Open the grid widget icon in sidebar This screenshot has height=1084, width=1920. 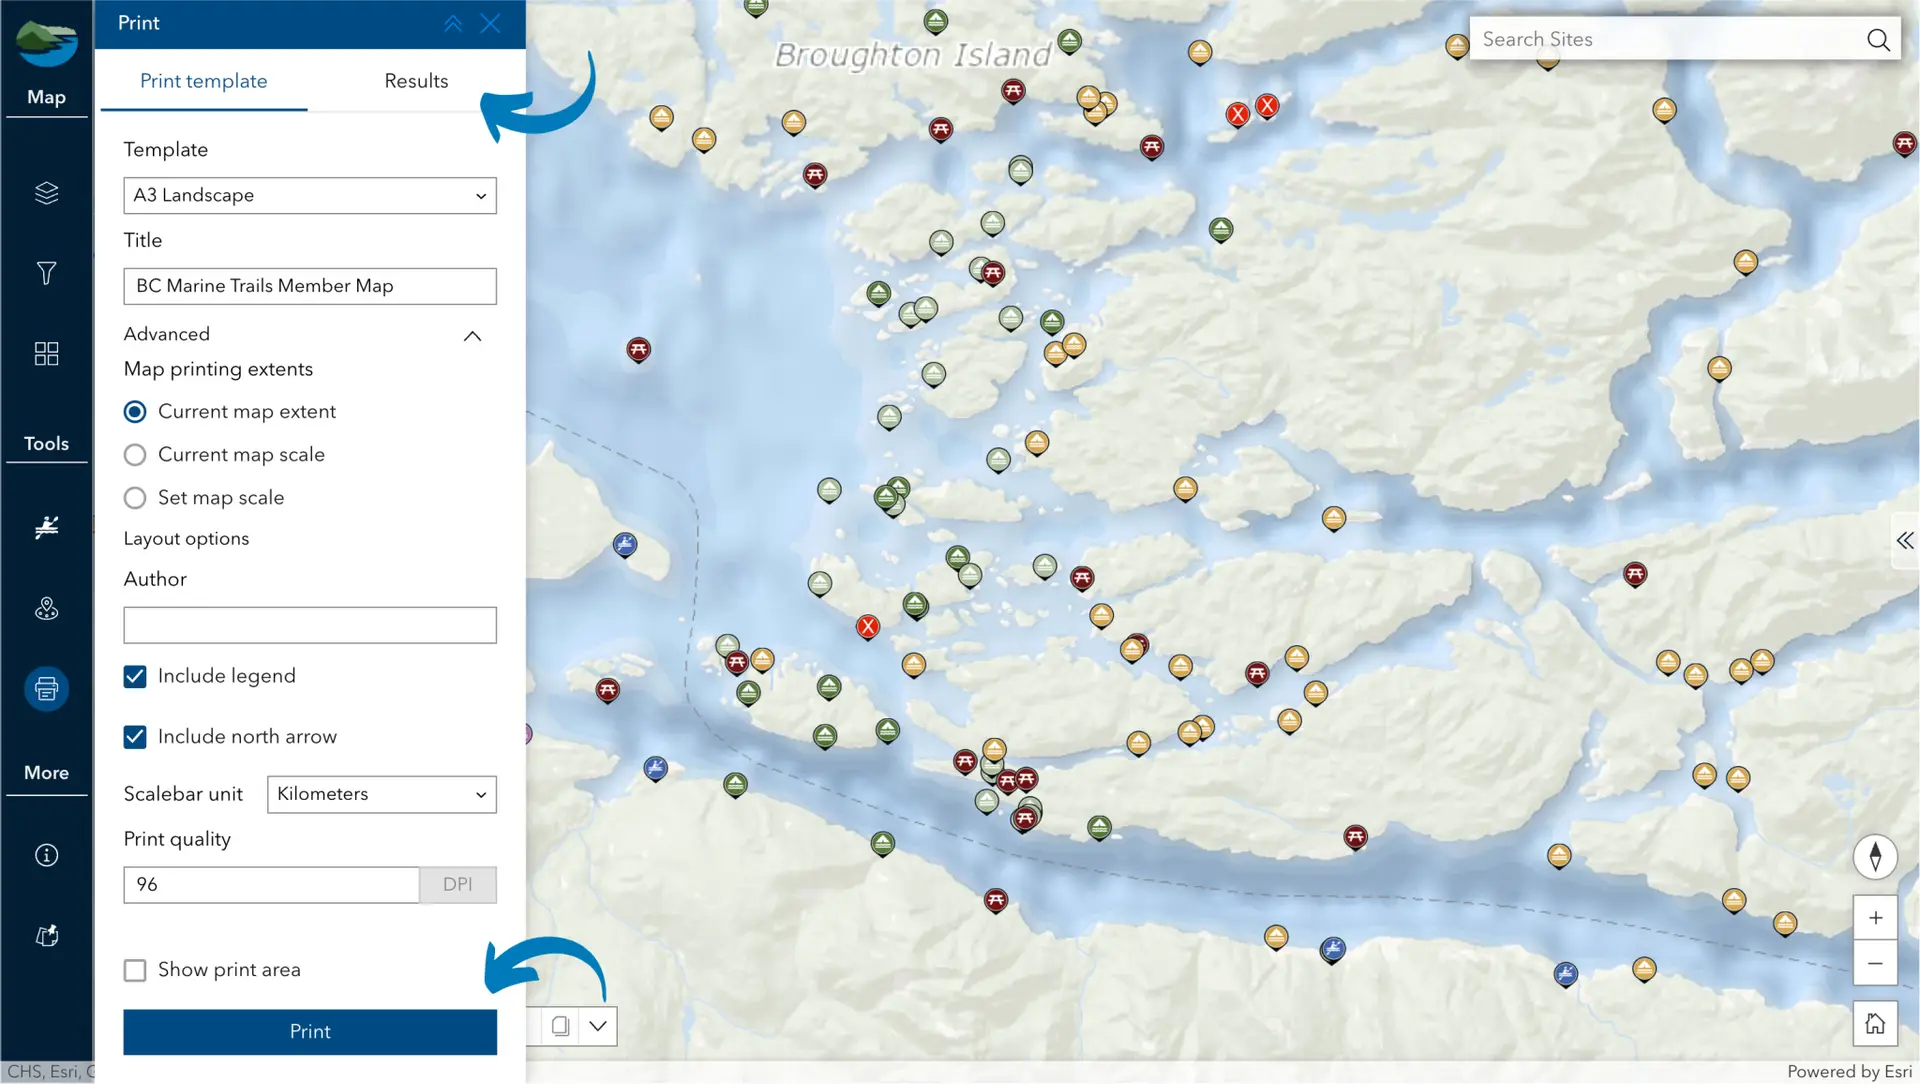[46, 353]
